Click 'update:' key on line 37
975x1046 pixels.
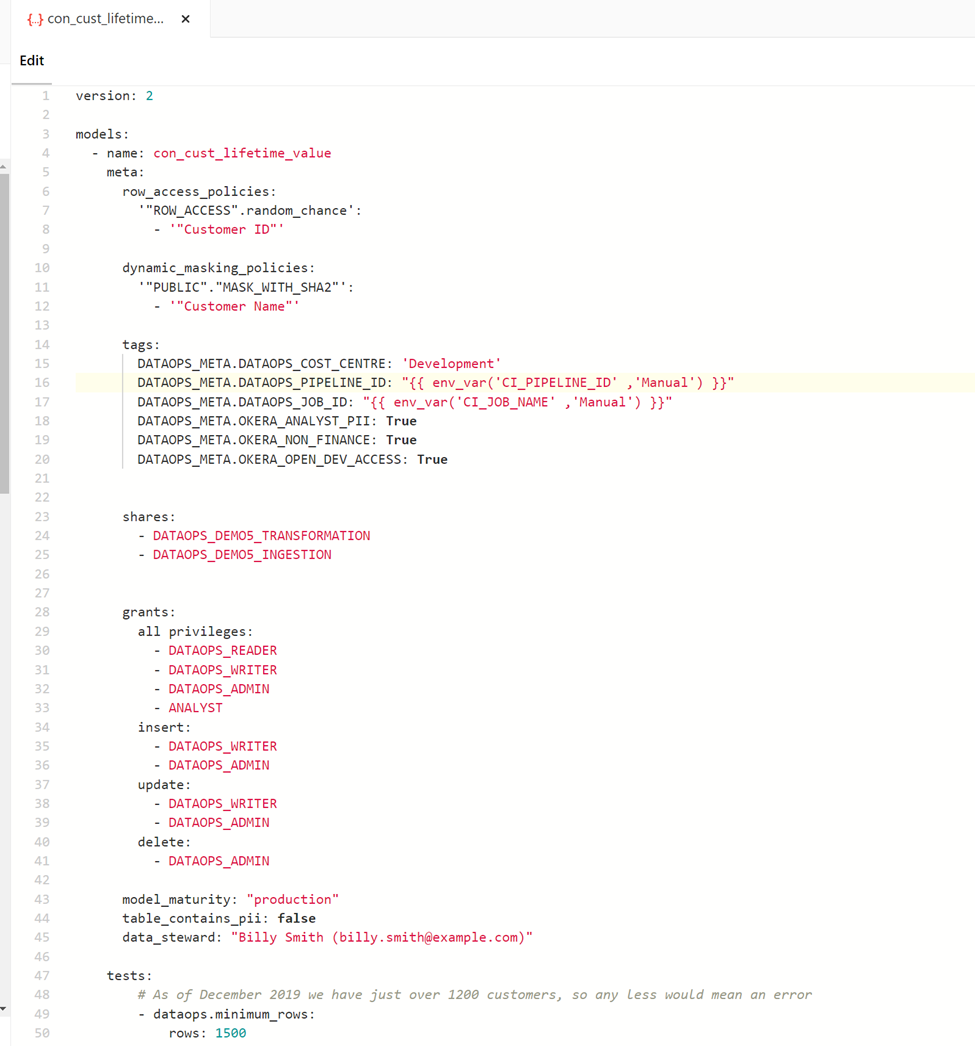tap(164, 784)
